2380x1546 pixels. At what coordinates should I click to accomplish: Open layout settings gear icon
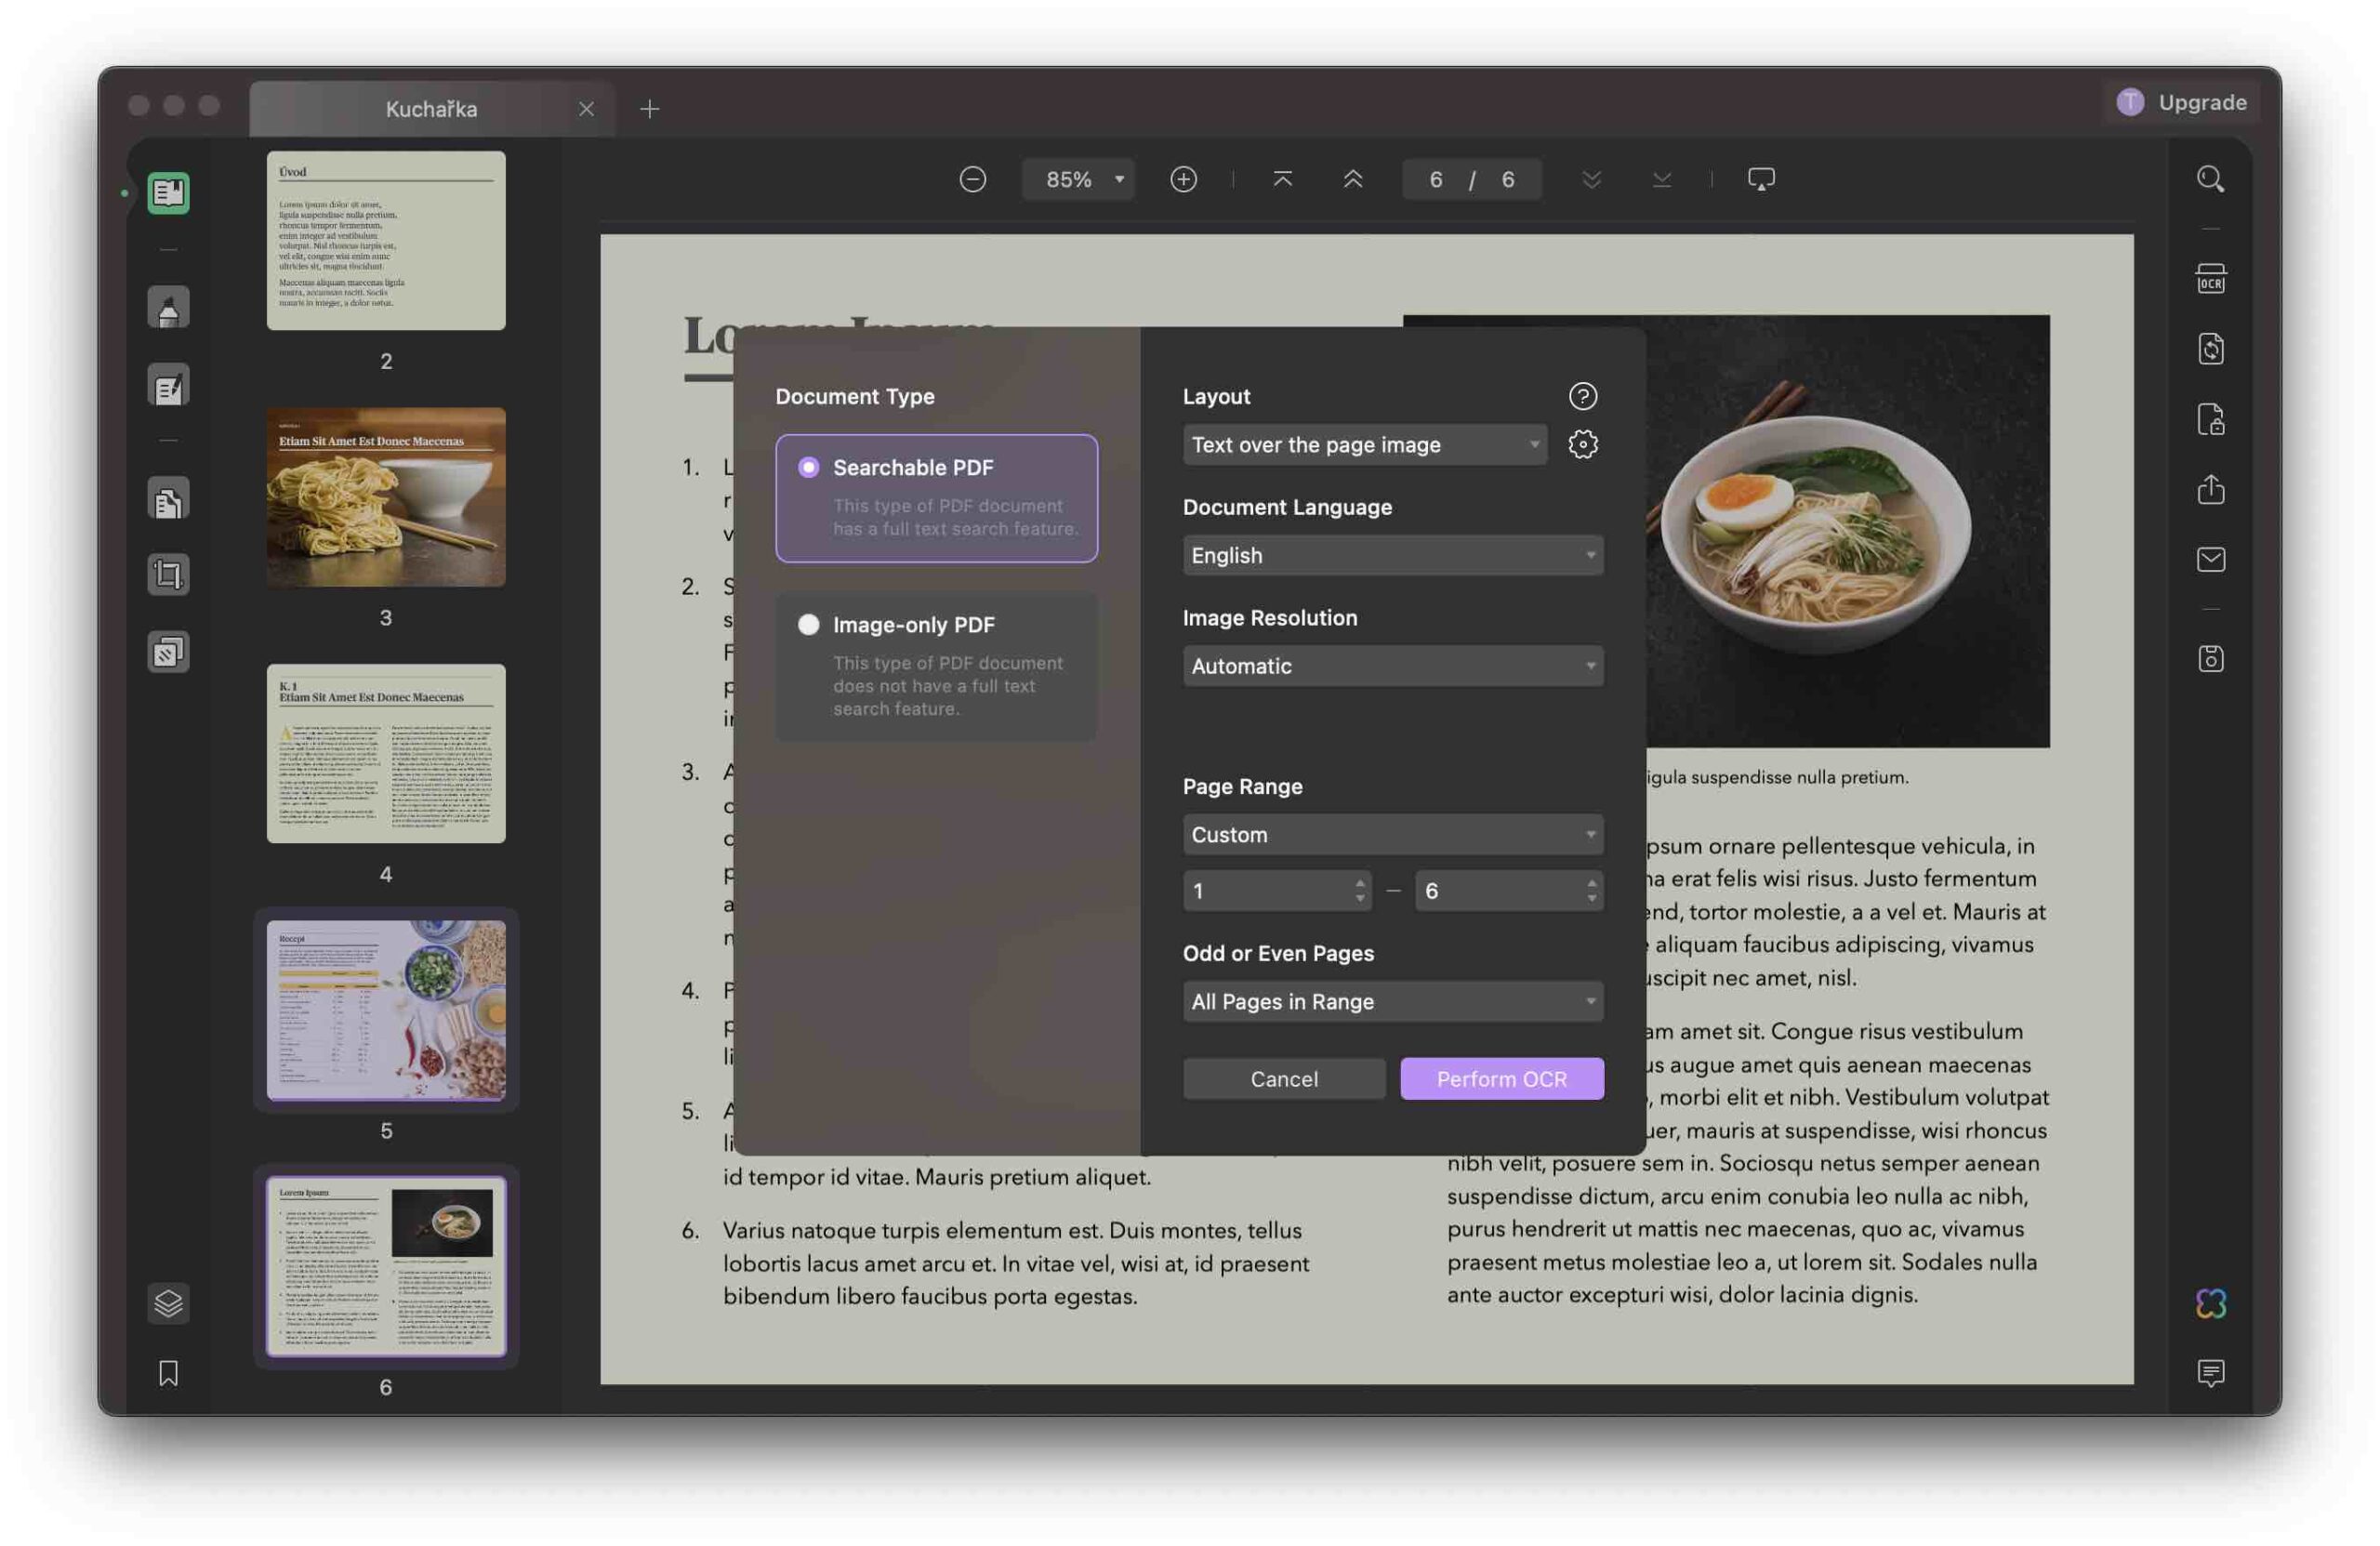pos(1582,444)
